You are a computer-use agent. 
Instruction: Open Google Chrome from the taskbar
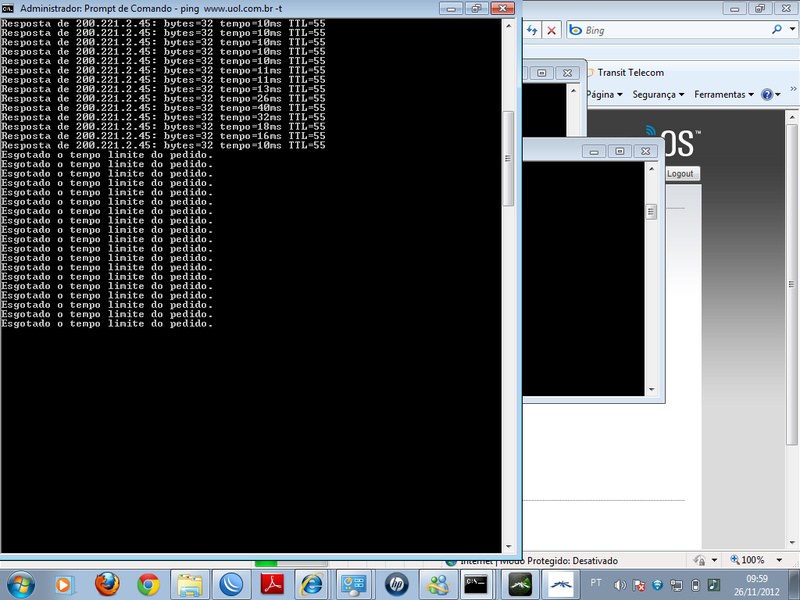pos(148,585)
